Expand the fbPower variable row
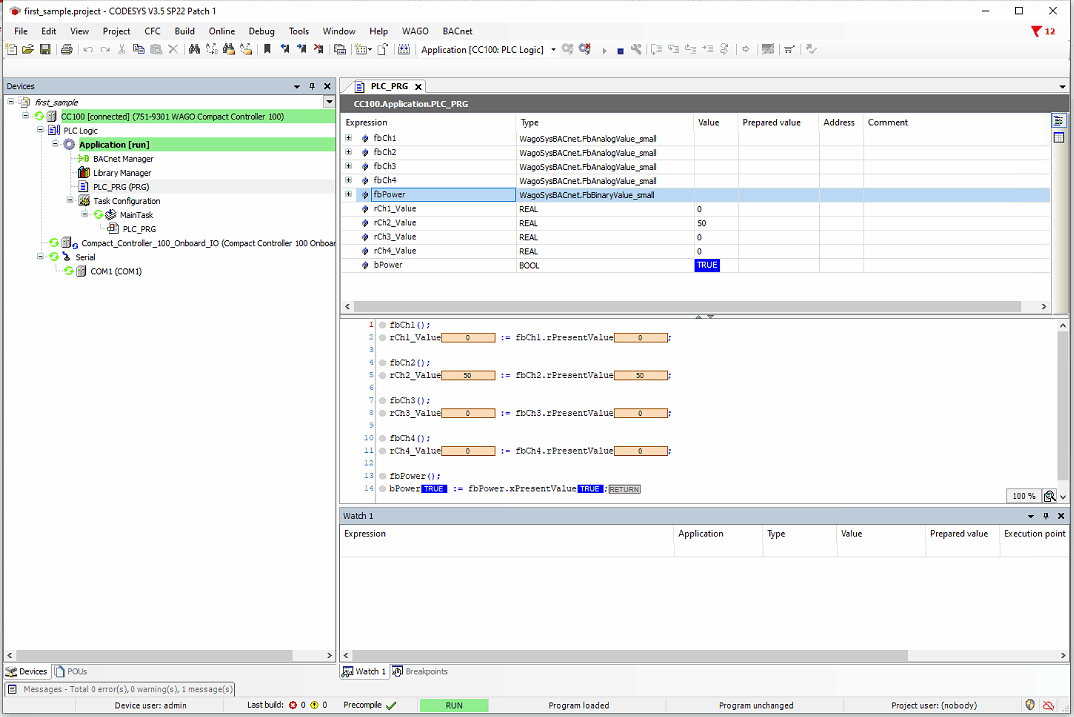 (349, 194)
